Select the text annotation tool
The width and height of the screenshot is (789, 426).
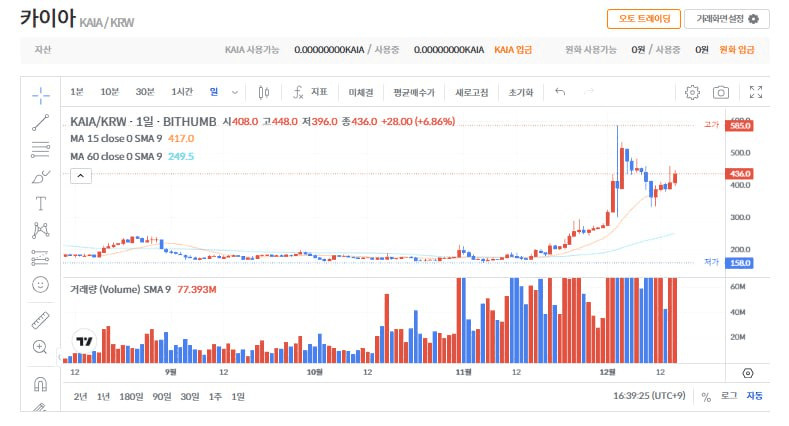pos(41,204)
